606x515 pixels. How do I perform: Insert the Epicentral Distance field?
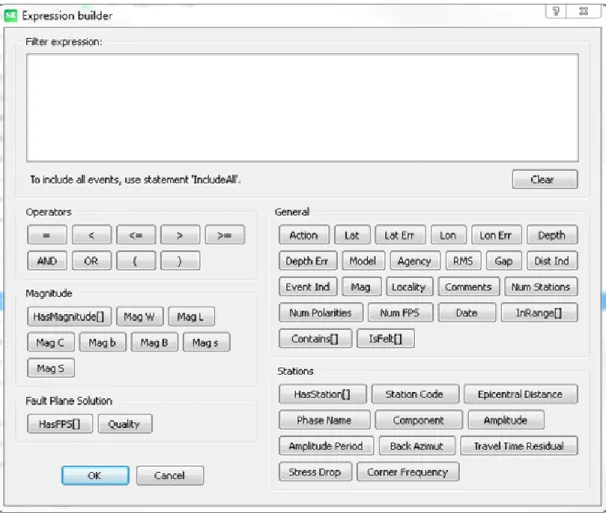(521, 394)
